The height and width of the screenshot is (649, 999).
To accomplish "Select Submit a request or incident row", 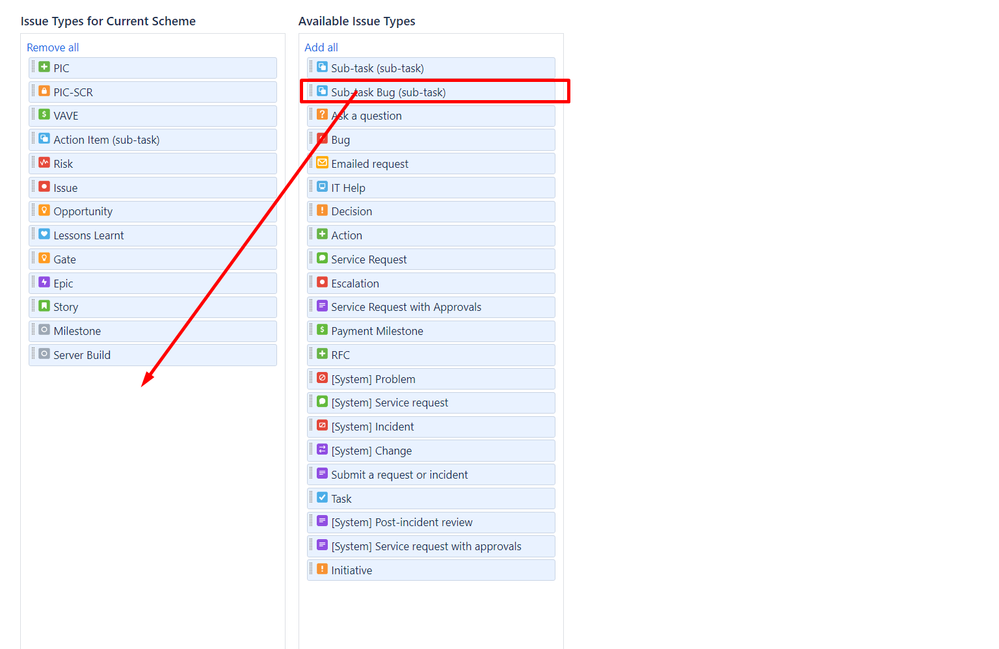I will 431,474.
